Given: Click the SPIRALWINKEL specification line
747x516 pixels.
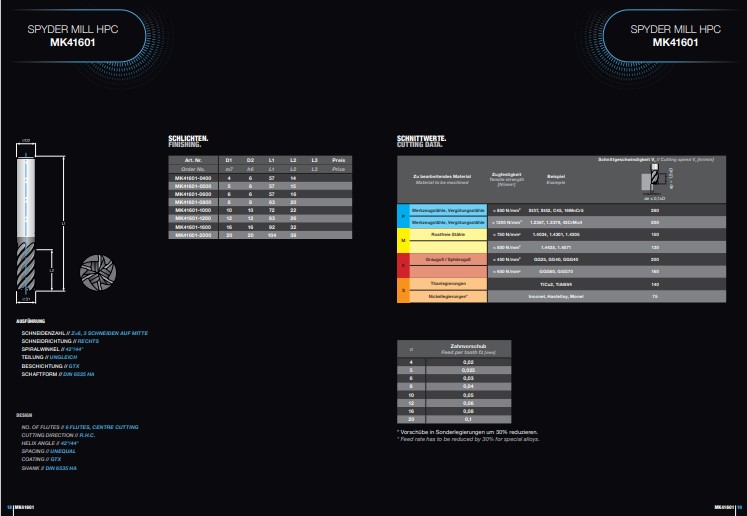Looking at the screenshot, I should tap(52, 349).
